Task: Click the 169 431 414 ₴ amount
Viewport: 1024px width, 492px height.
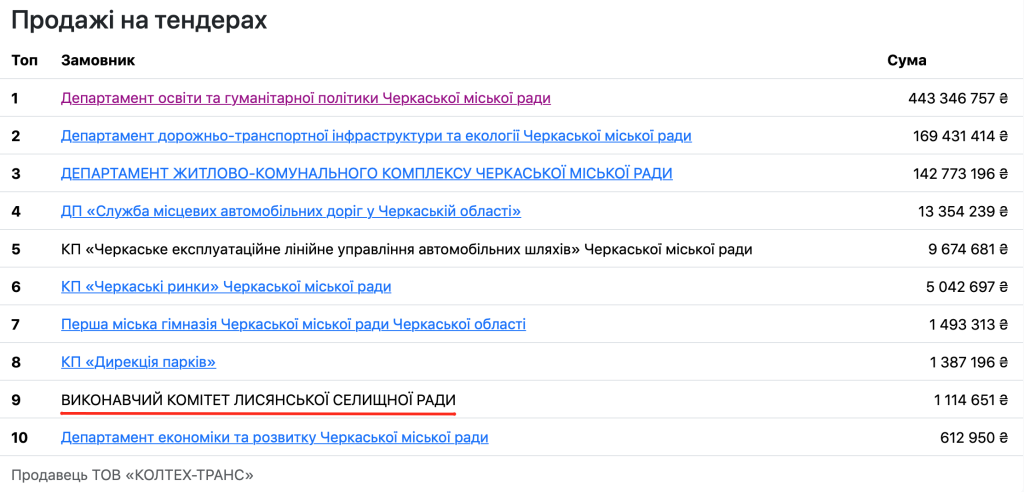Action: (961, 137)
